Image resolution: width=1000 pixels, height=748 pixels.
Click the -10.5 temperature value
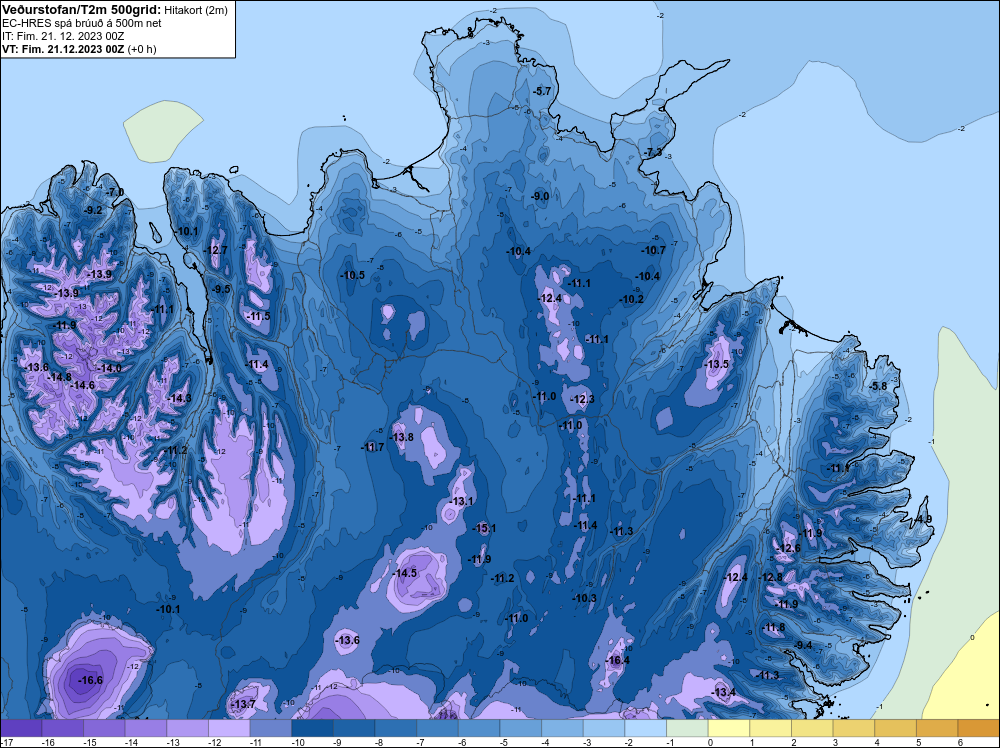353,275
